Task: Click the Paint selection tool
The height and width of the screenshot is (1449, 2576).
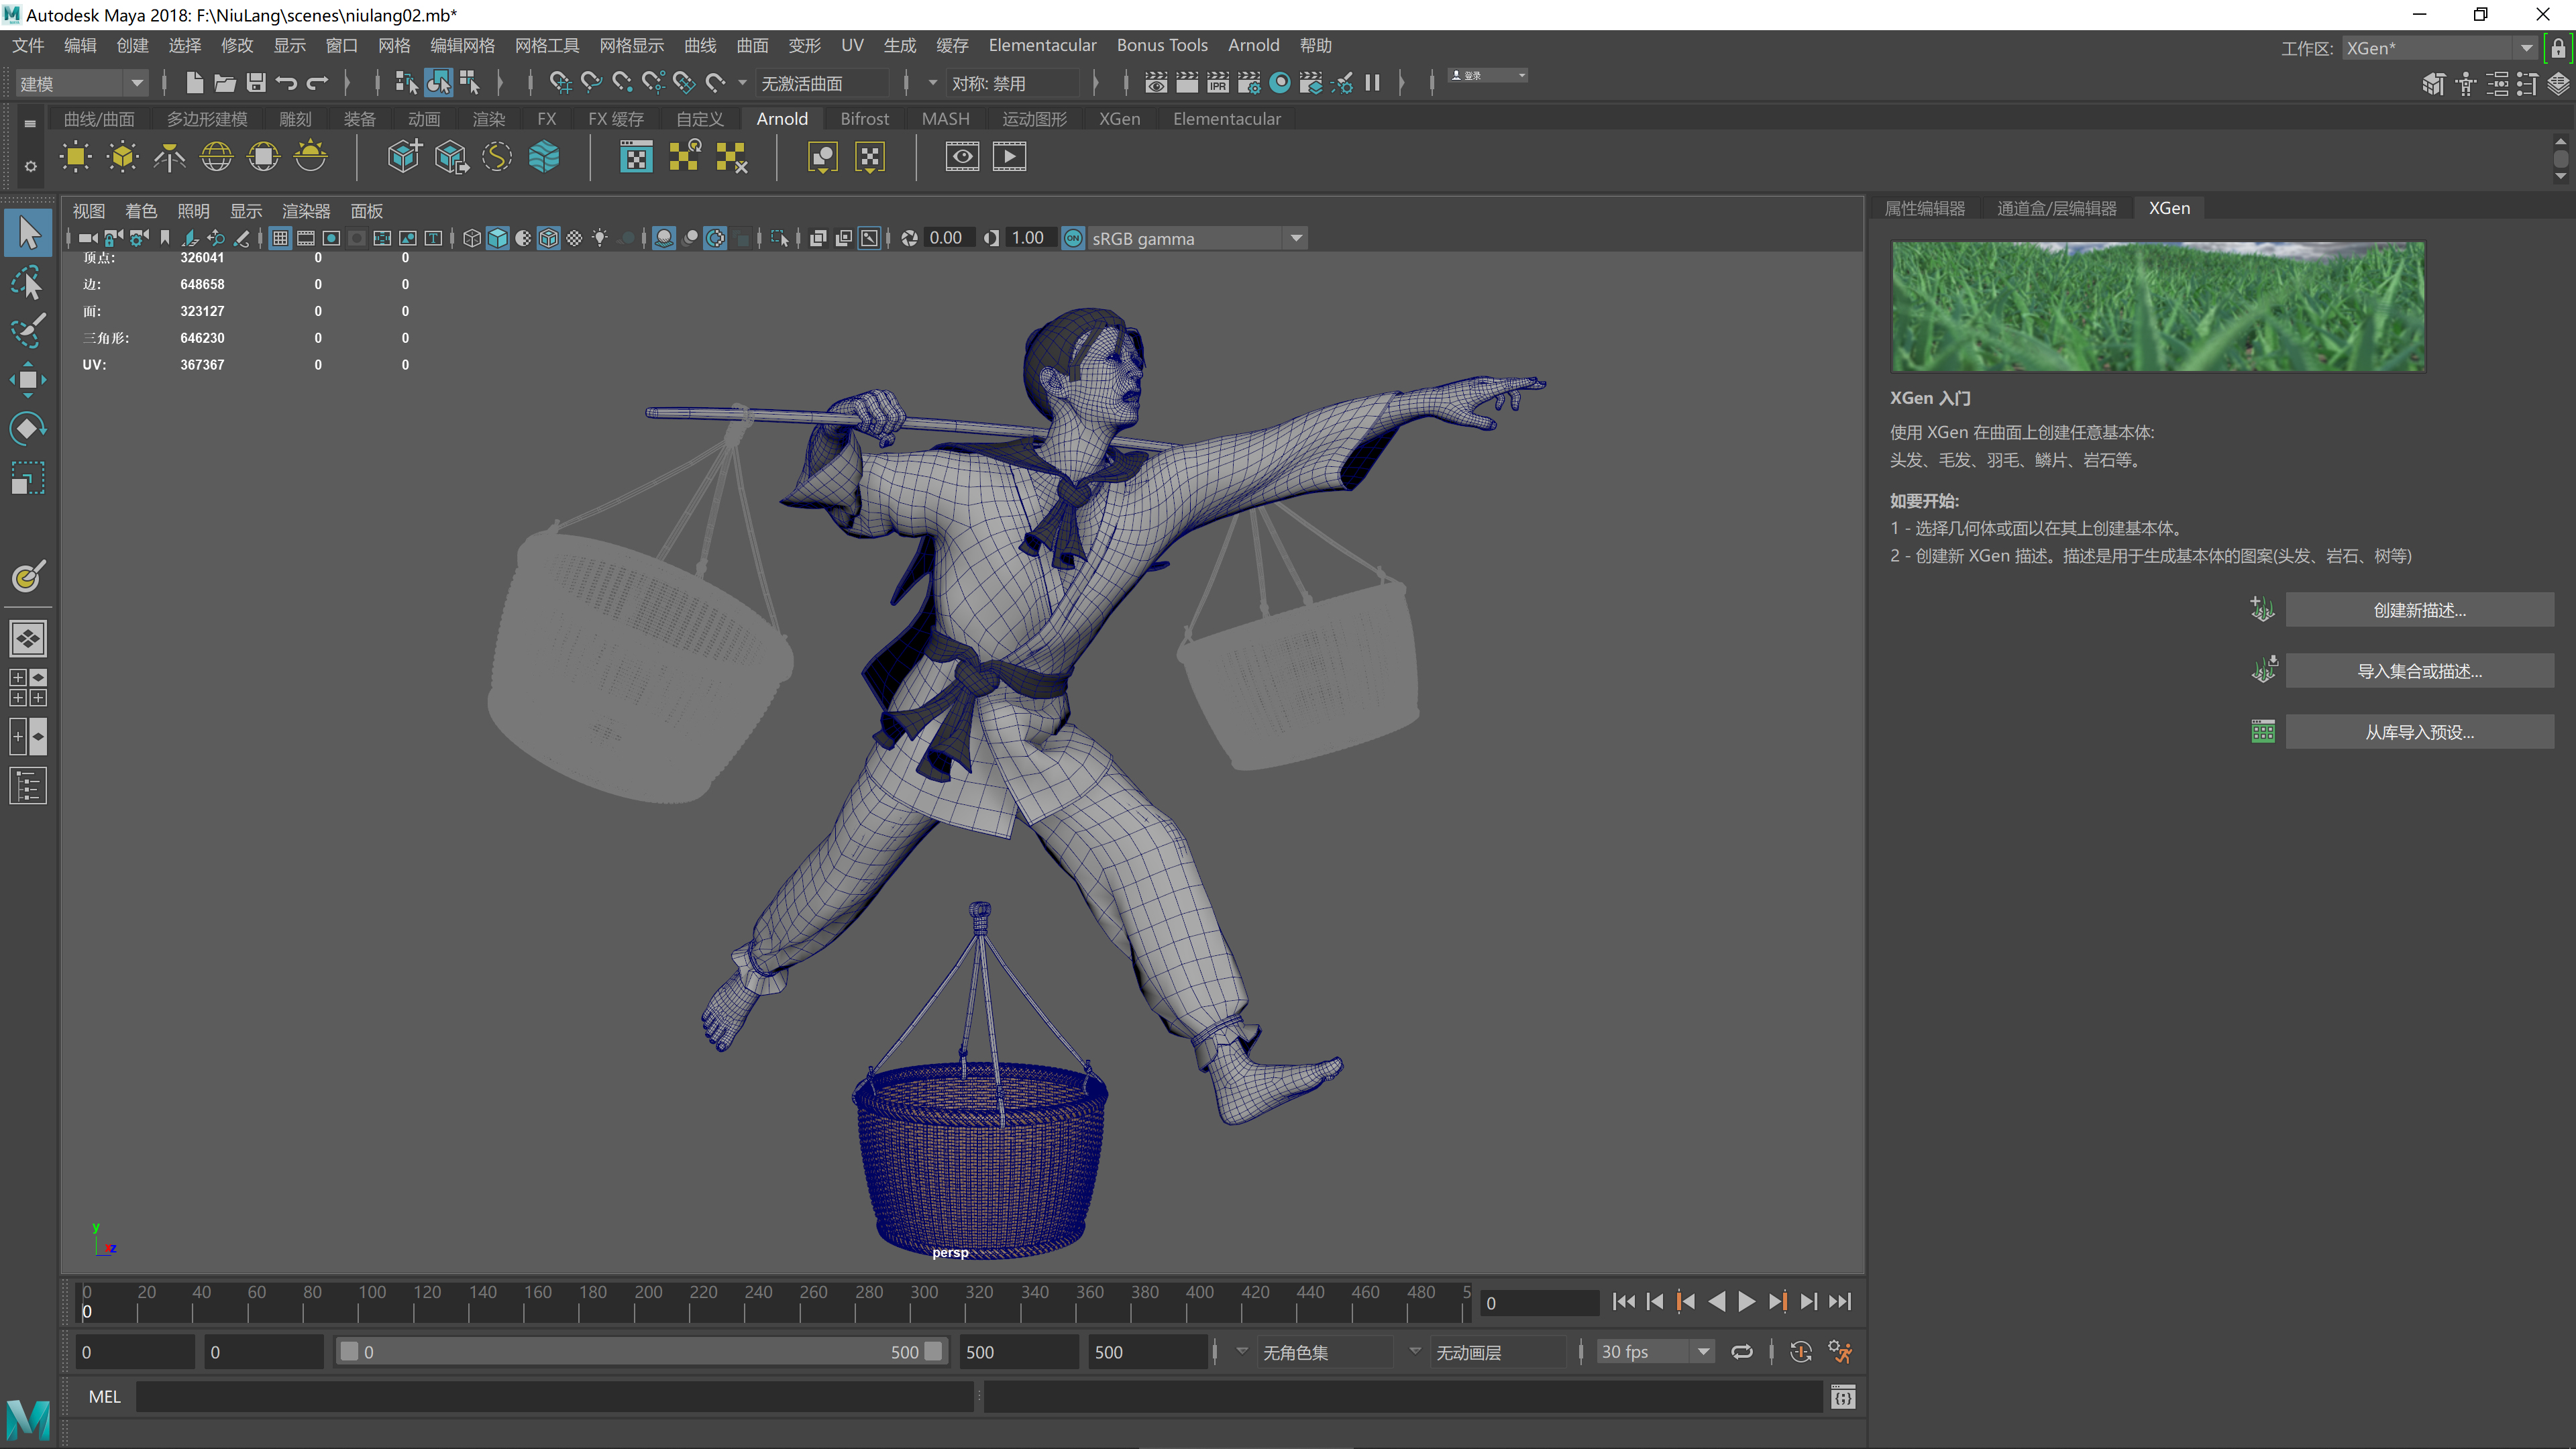Action: coord(27,331)
